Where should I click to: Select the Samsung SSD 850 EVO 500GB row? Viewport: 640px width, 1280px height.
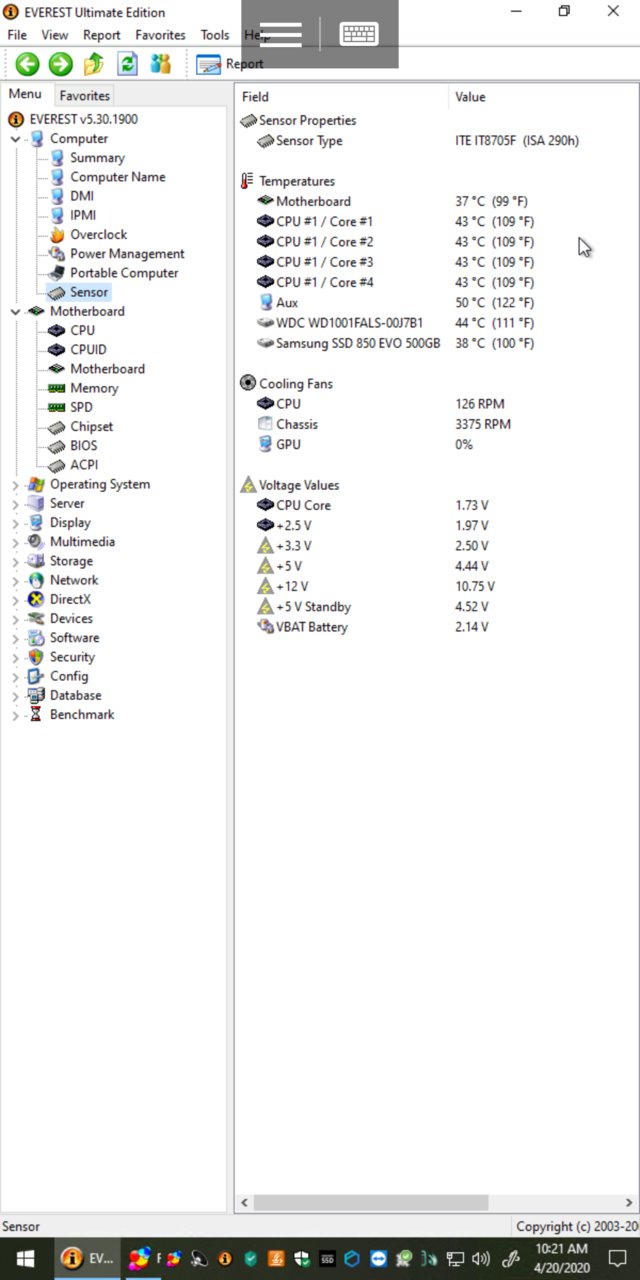click(437, 343)
